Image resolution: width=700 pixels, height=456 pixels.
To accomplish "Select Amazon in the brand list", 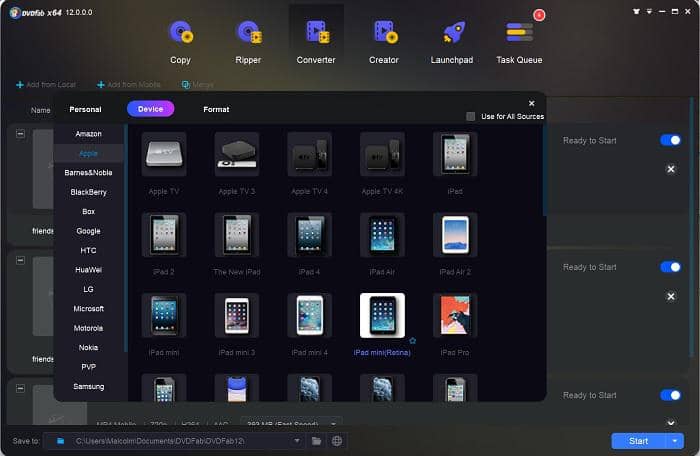I will [88, 134].
